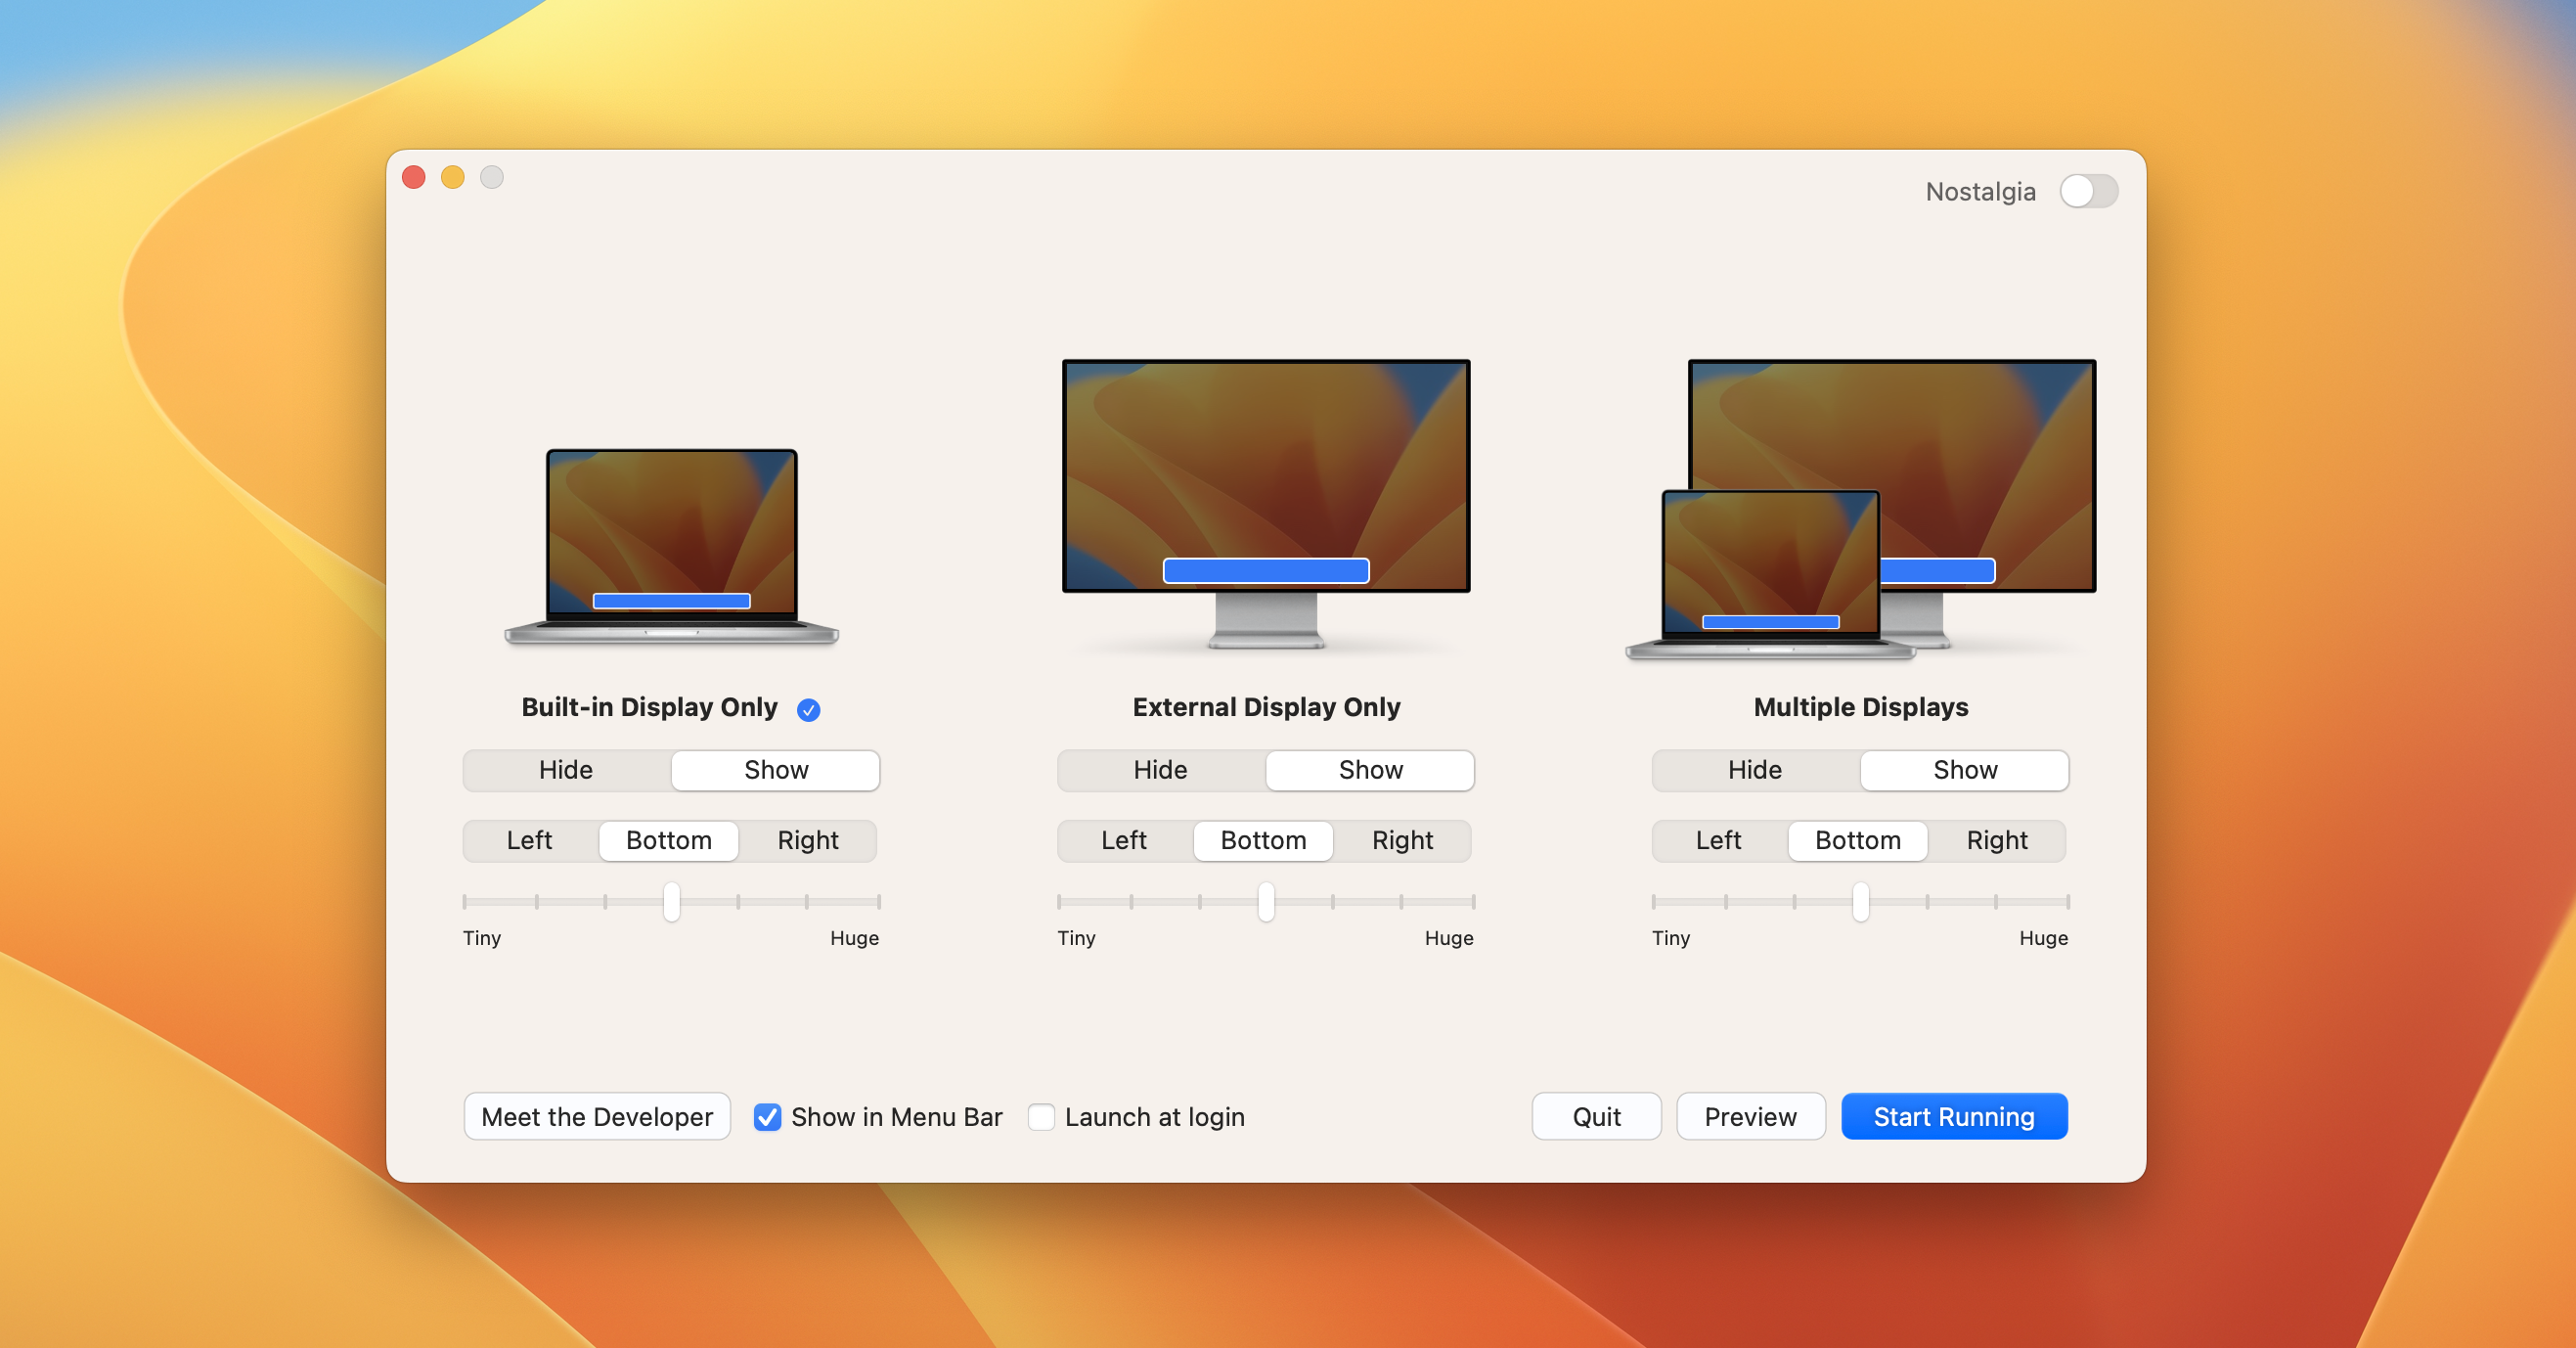Click Start Running

1954,1116
